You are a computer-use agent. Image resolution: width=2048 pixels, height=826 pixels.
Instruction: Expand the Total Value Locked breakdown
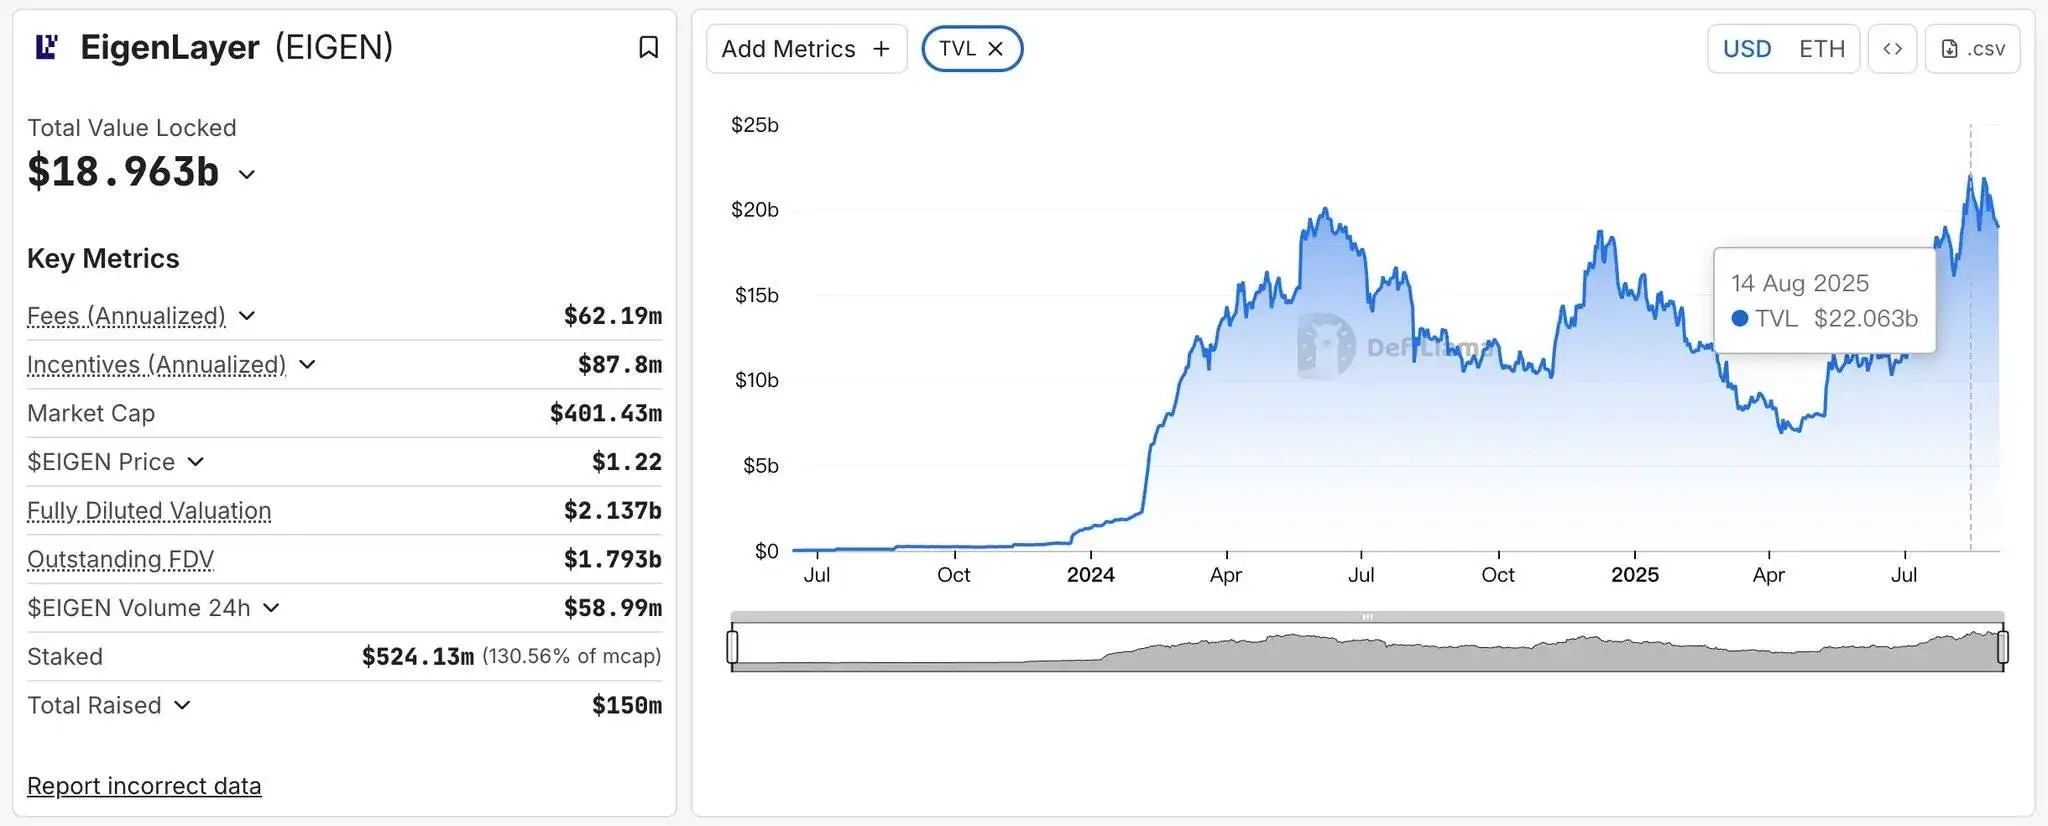[247, 174]
